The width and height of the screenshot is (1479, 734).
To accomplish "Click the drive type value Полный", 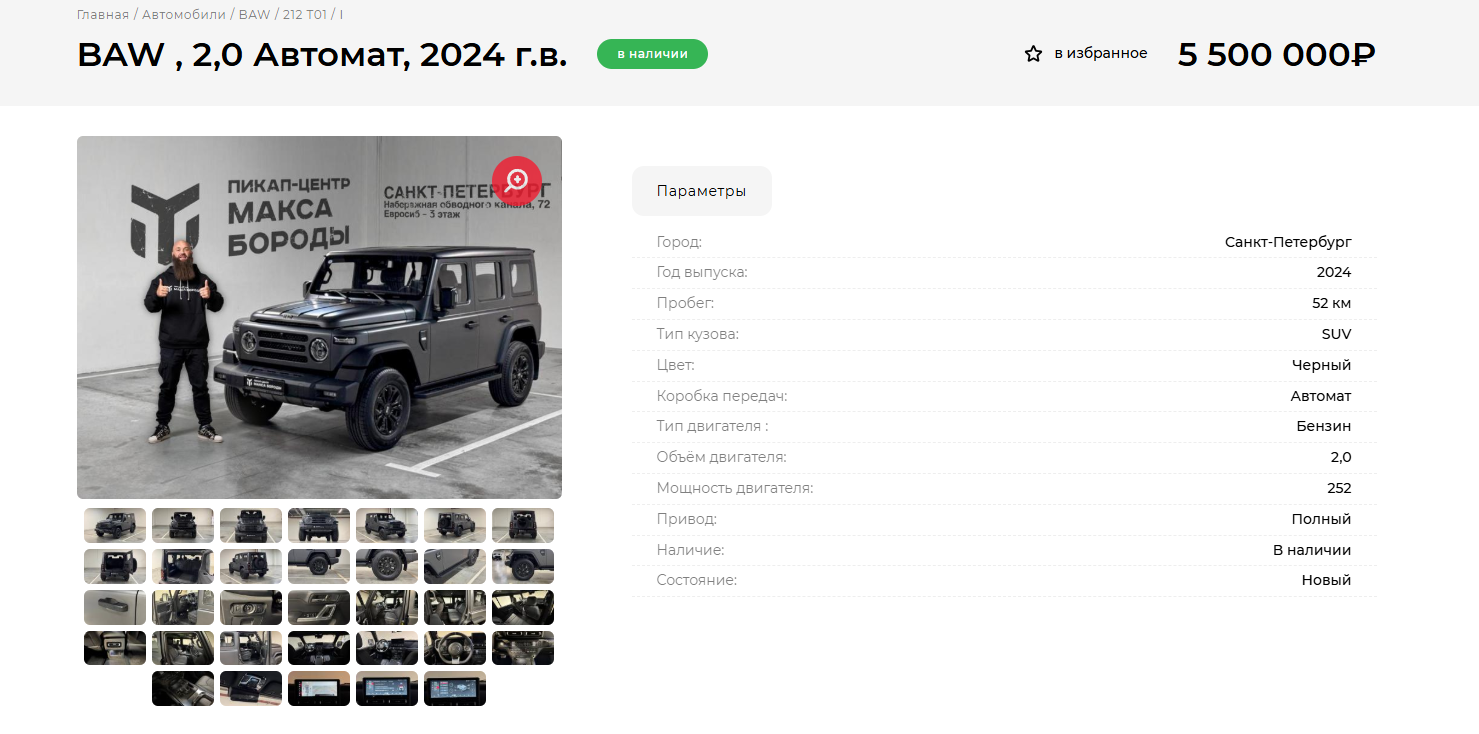I will (x=1321, y=519).
